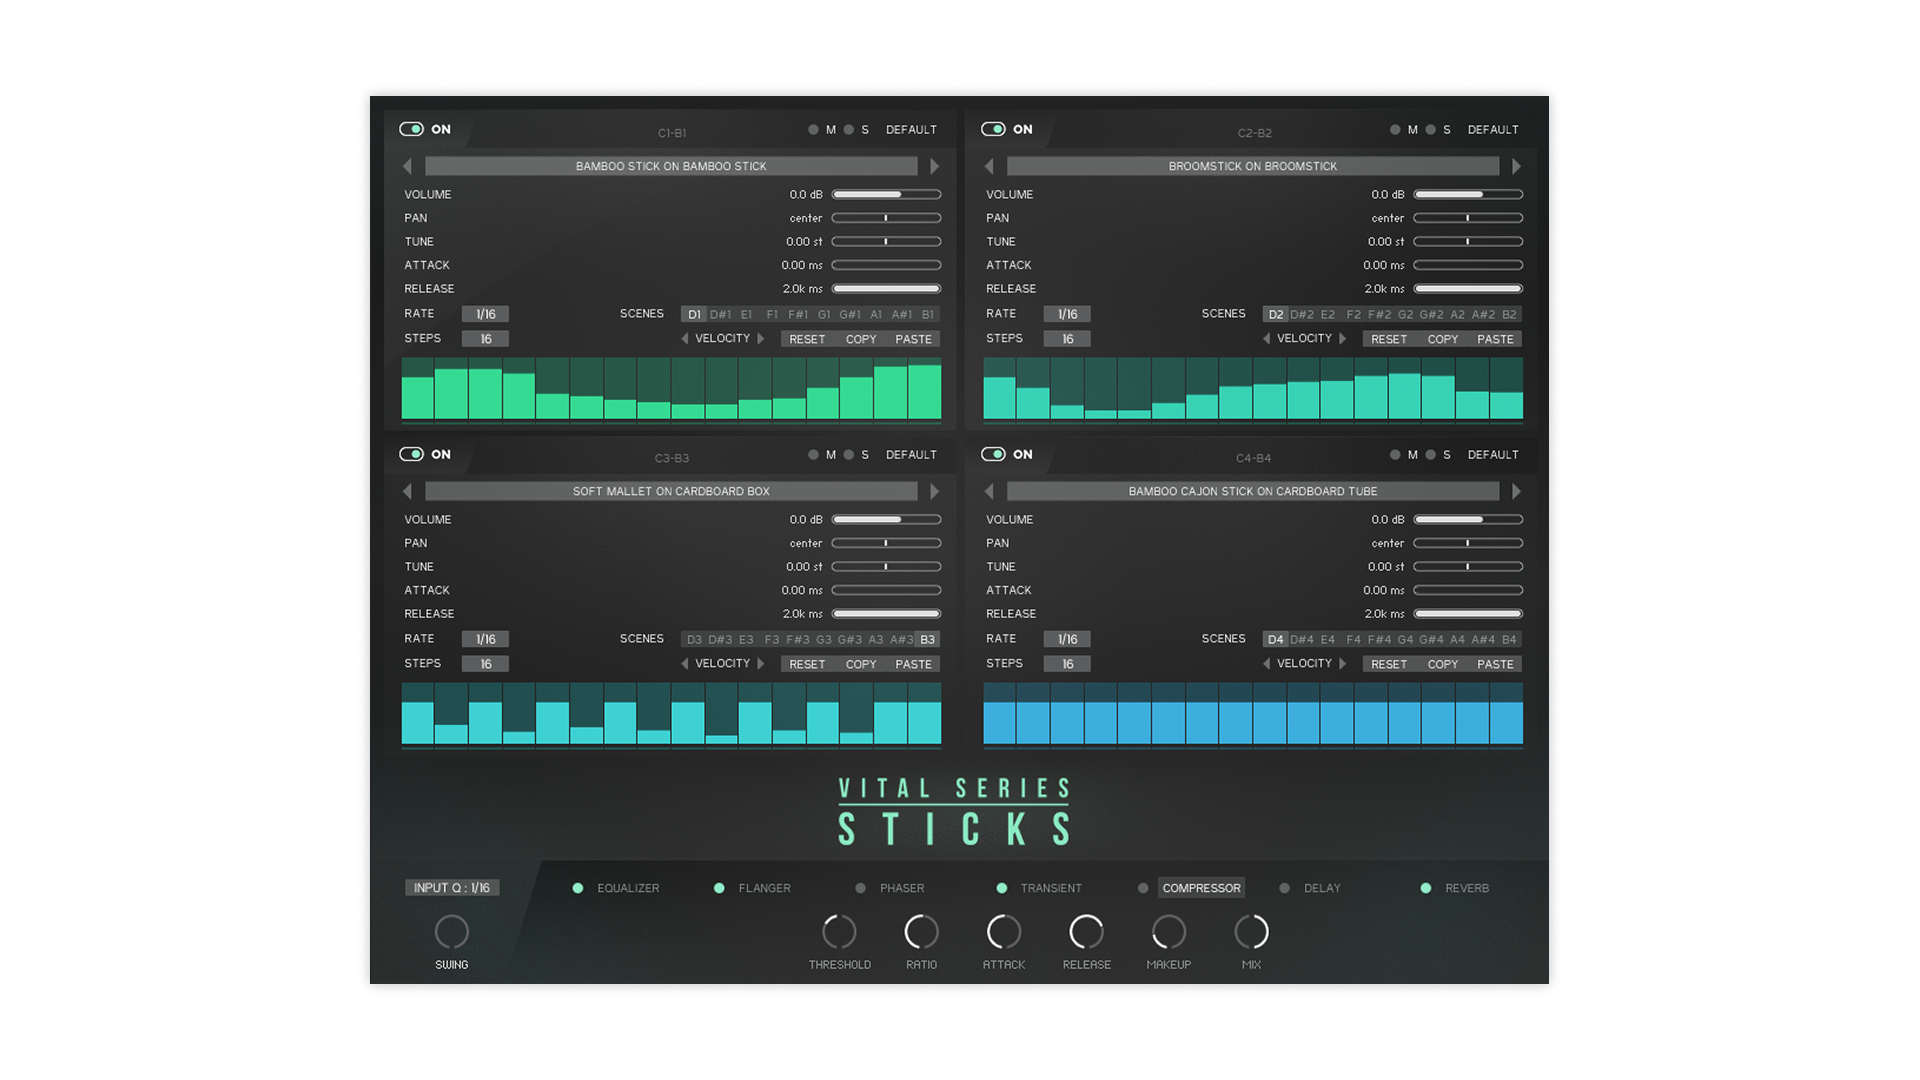Switch to the Reverb effect tab

1466,888
